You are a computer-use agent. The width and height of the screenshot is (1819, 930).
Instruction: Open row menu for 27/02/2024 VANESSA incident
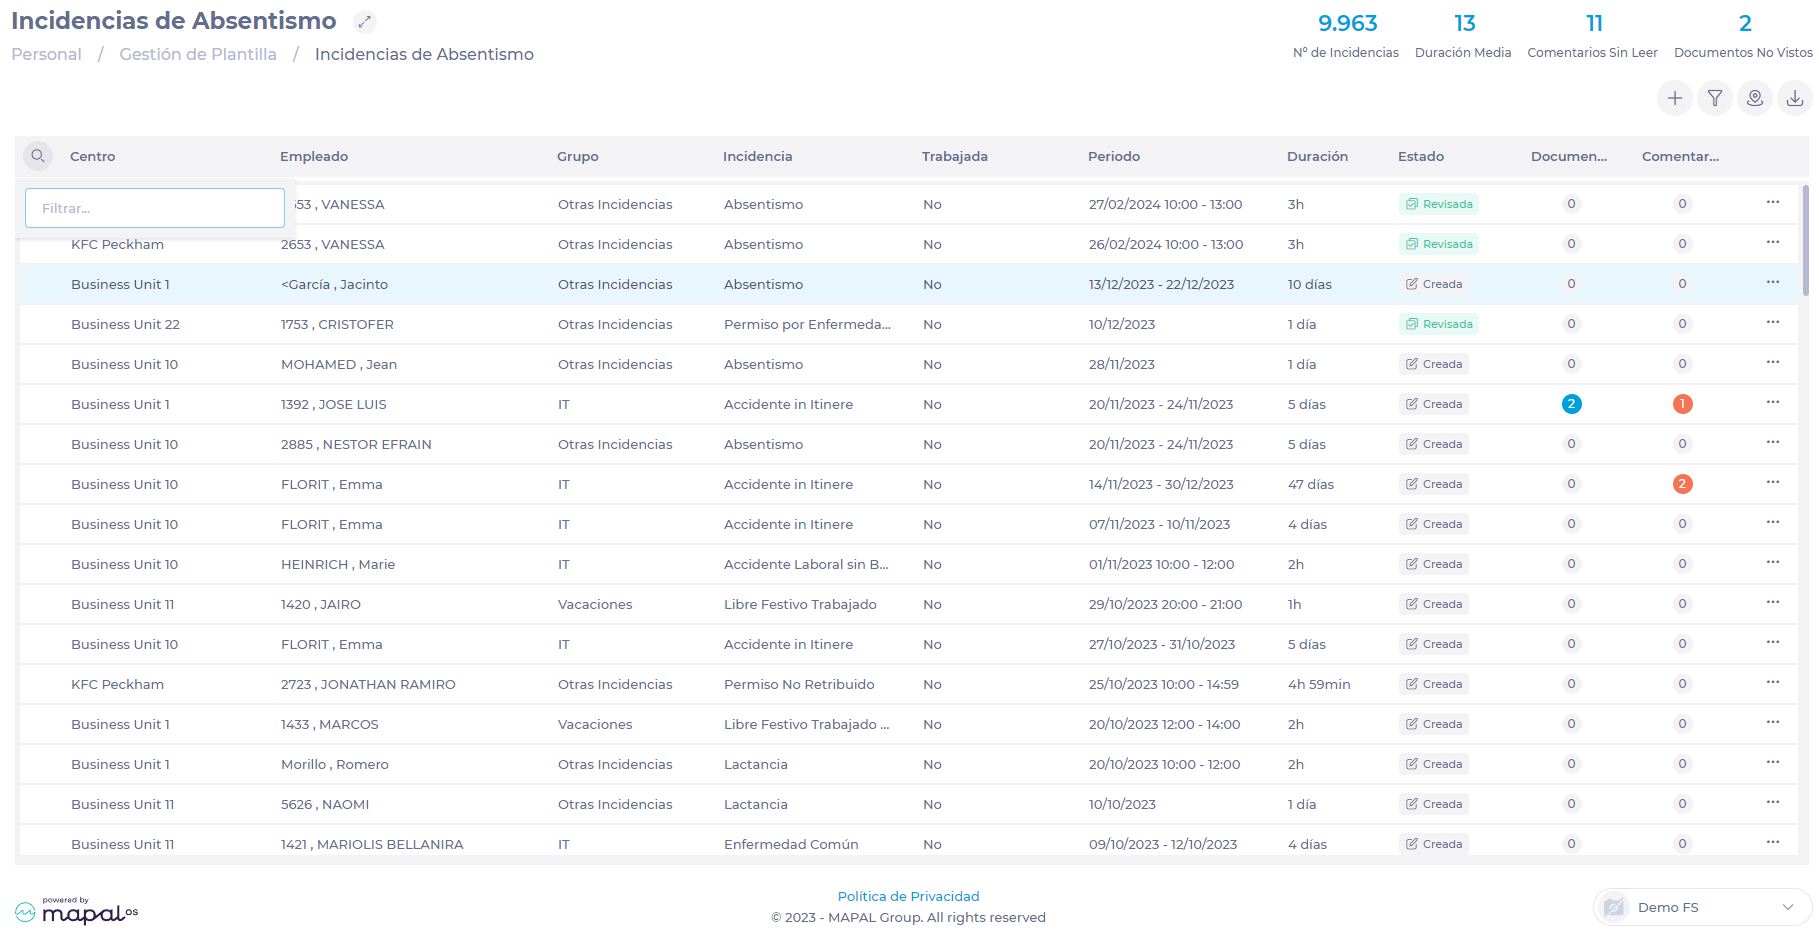(1773, 203)
